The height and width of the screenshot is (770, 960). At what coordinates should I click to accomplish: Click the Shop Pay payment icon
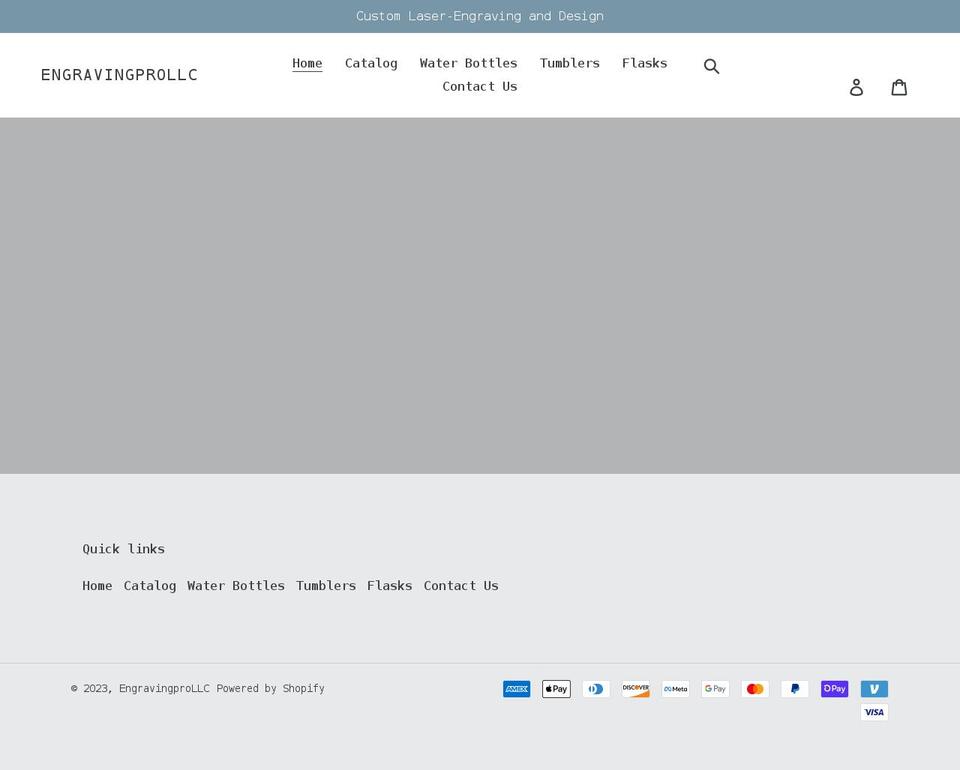pos(834,689)
